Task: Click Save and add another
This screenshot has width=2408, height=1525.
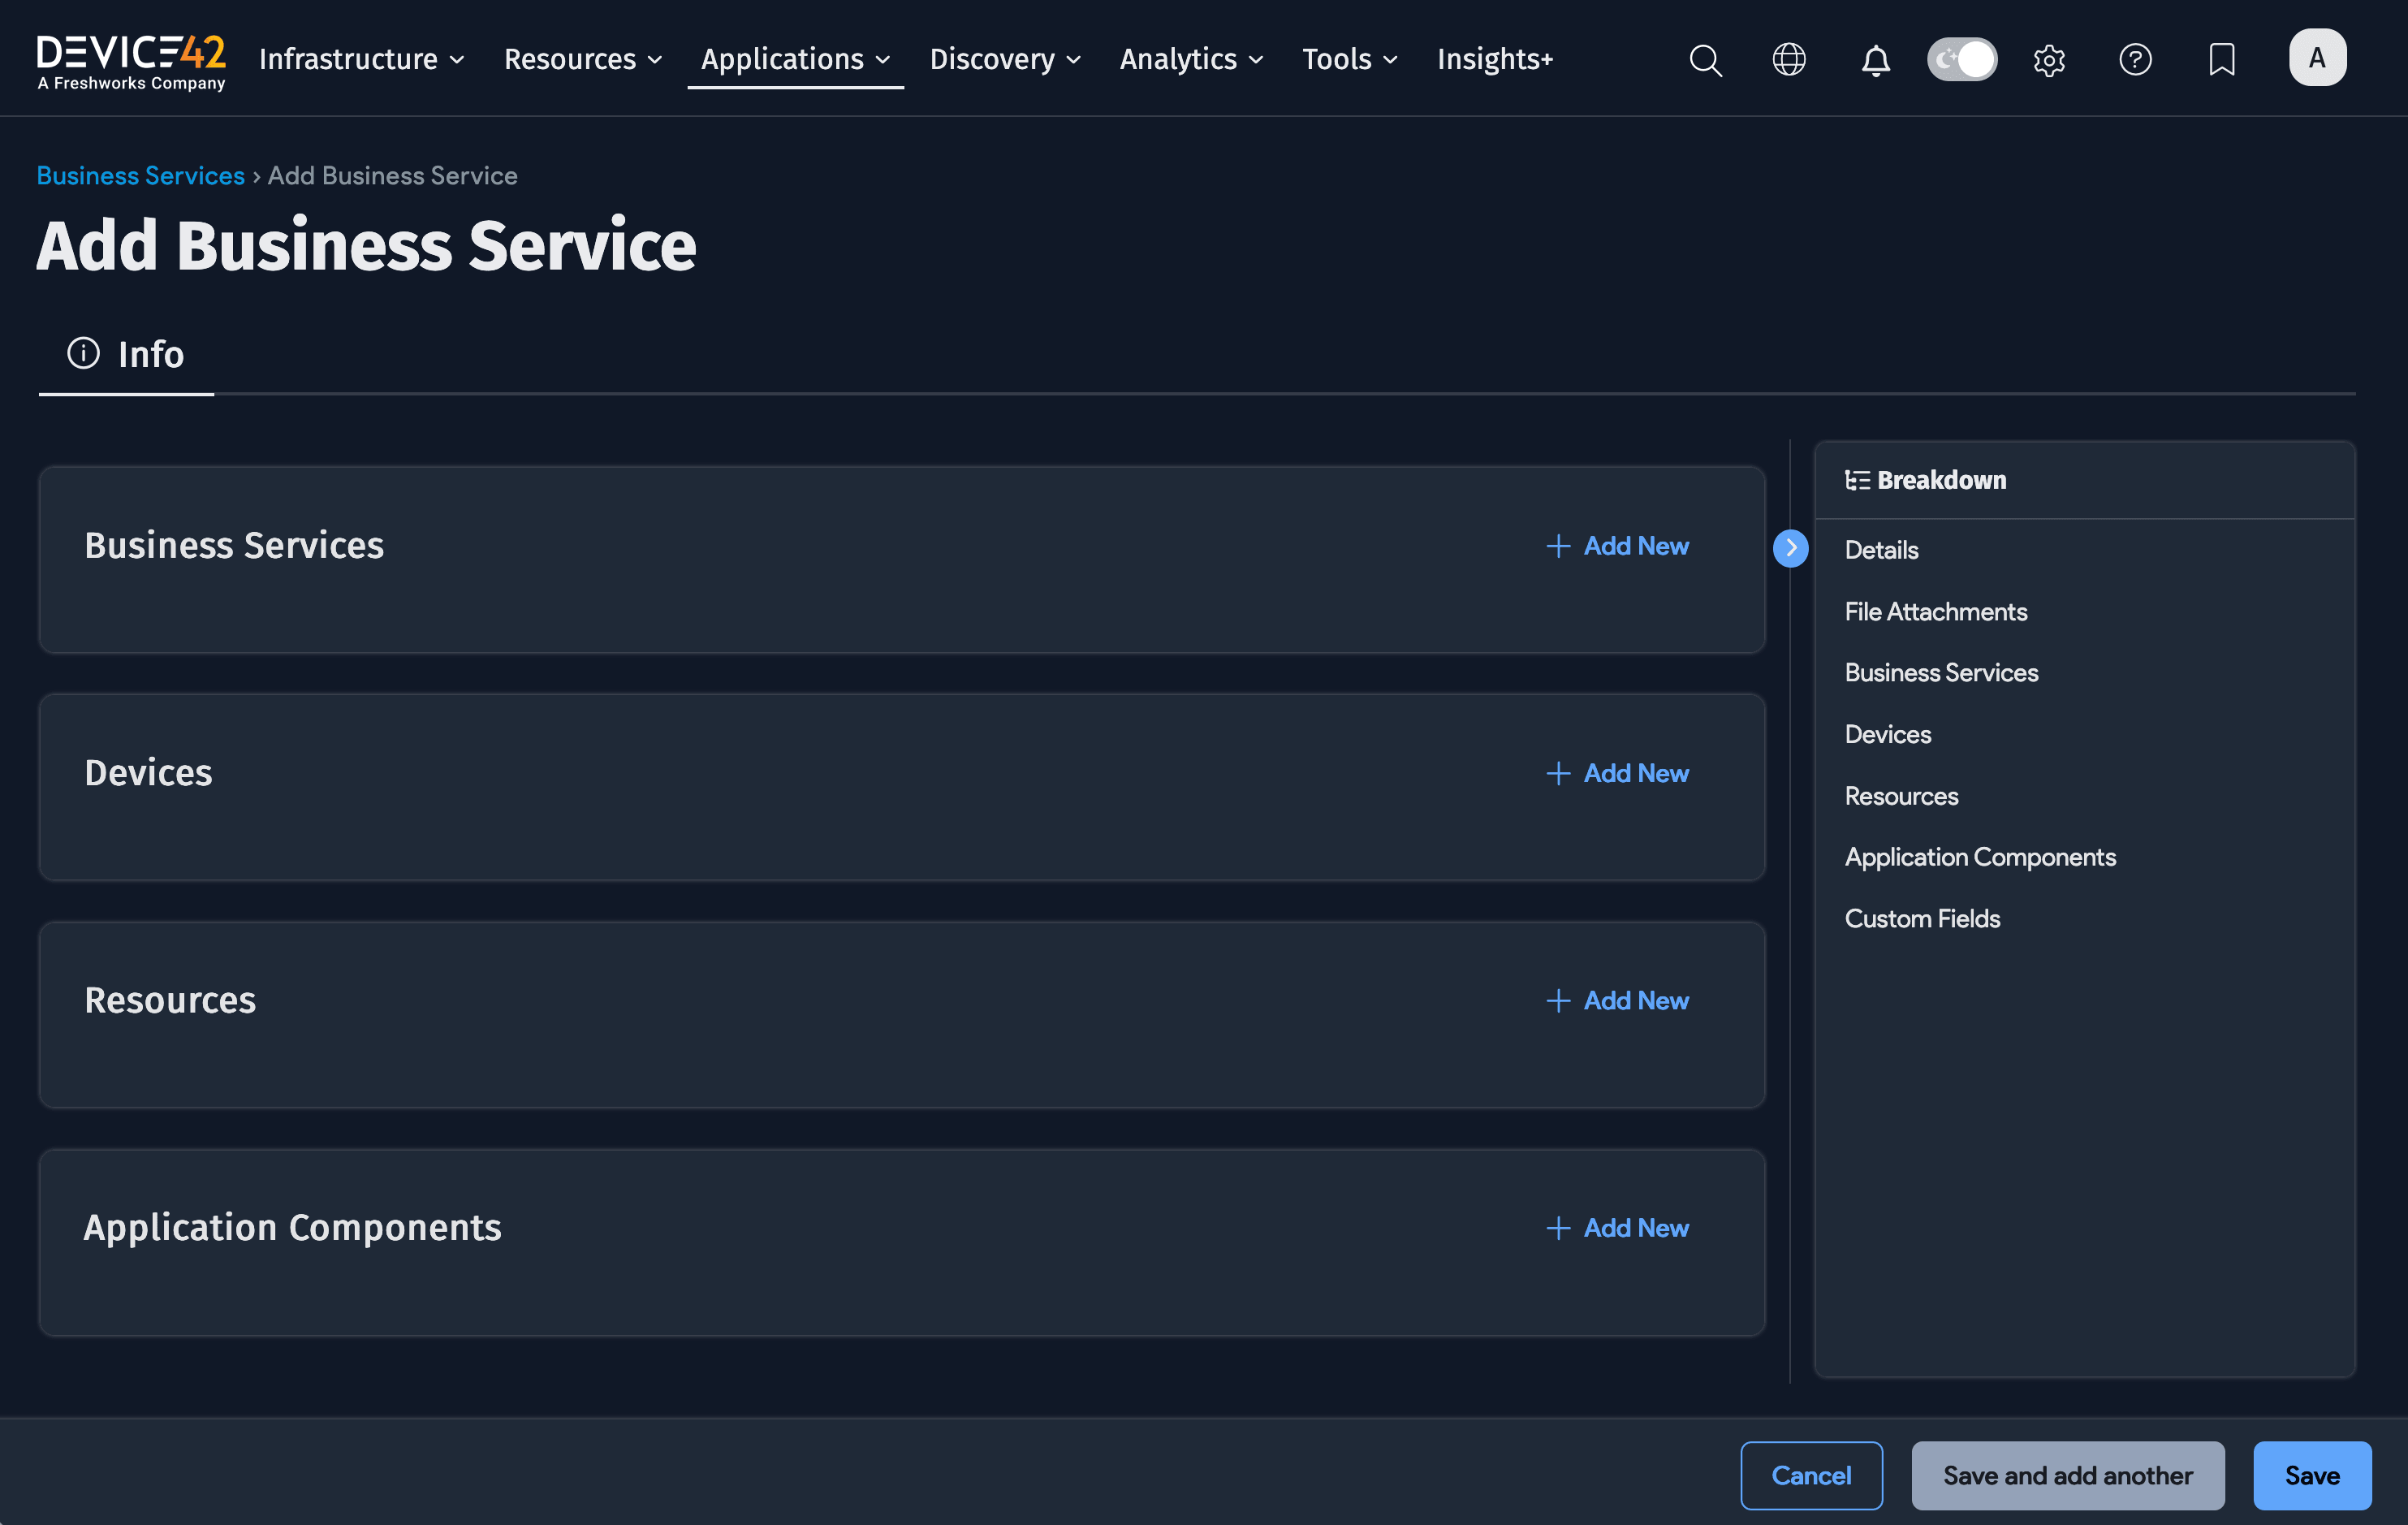Action: [x=2067, y=1475]
